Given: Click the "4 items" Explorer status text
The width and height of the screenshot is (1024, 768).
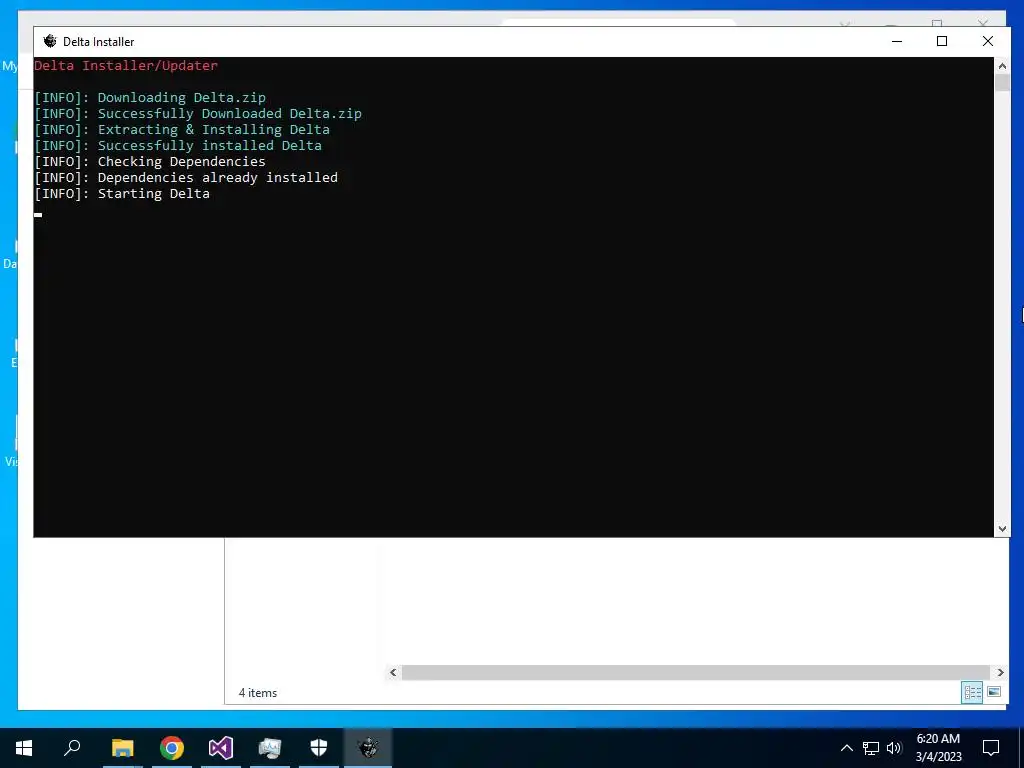Looking at the screenshot, I should (x=258, y=693).
